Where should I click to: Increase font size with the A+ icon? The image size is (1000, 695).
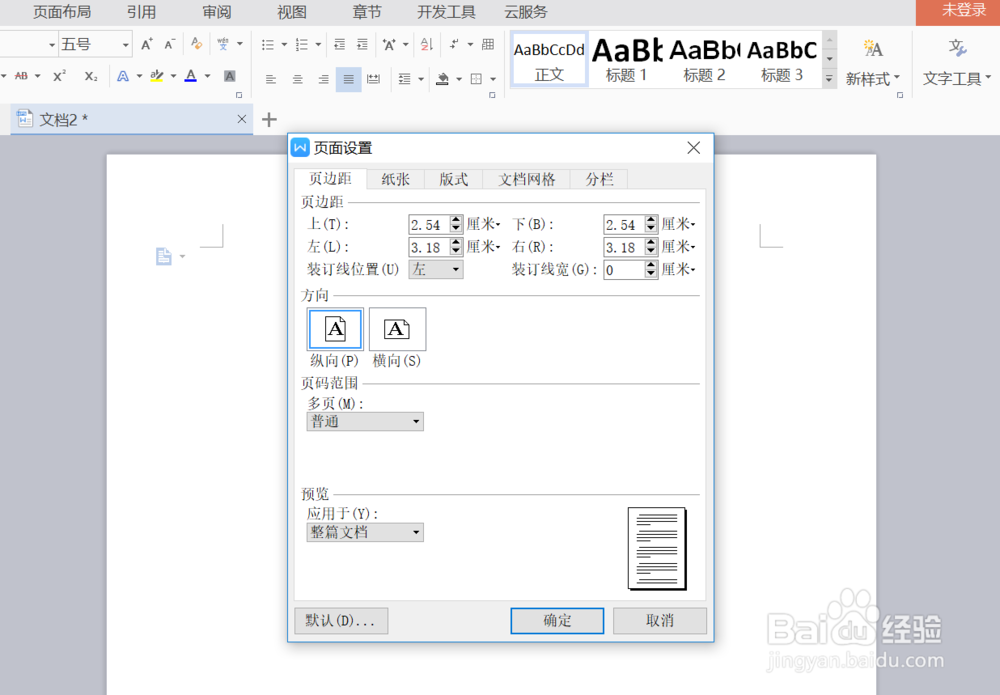145,44
